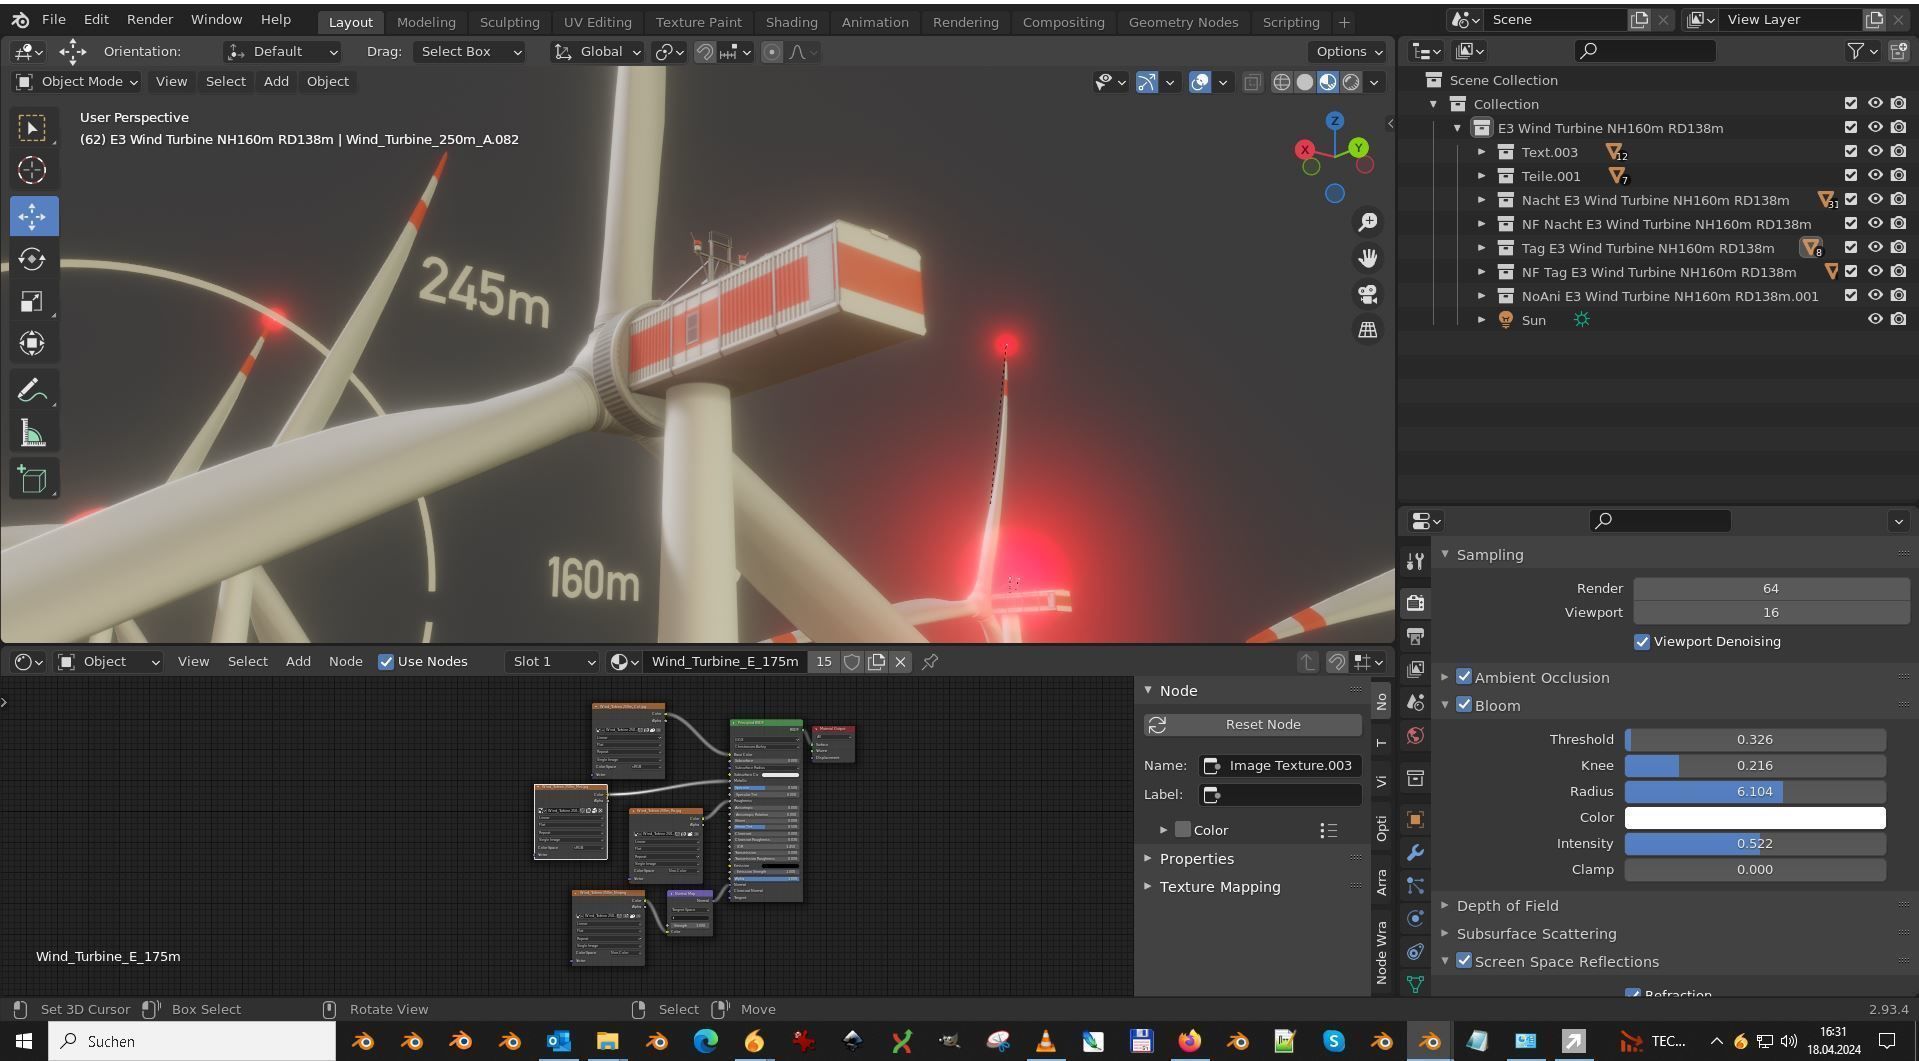Click the node Name field
Image resolution: width=1919 pixels, height=1061 pixels.
1281,766
